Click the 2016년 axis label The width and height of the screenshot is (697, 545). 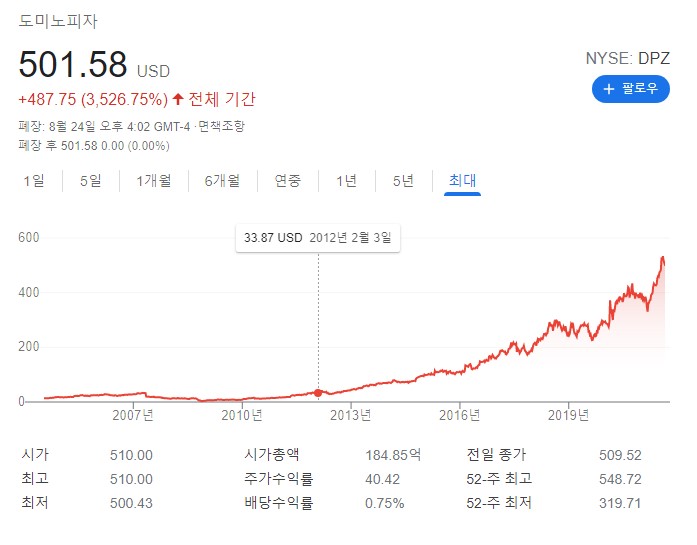(x=459, y=415)
